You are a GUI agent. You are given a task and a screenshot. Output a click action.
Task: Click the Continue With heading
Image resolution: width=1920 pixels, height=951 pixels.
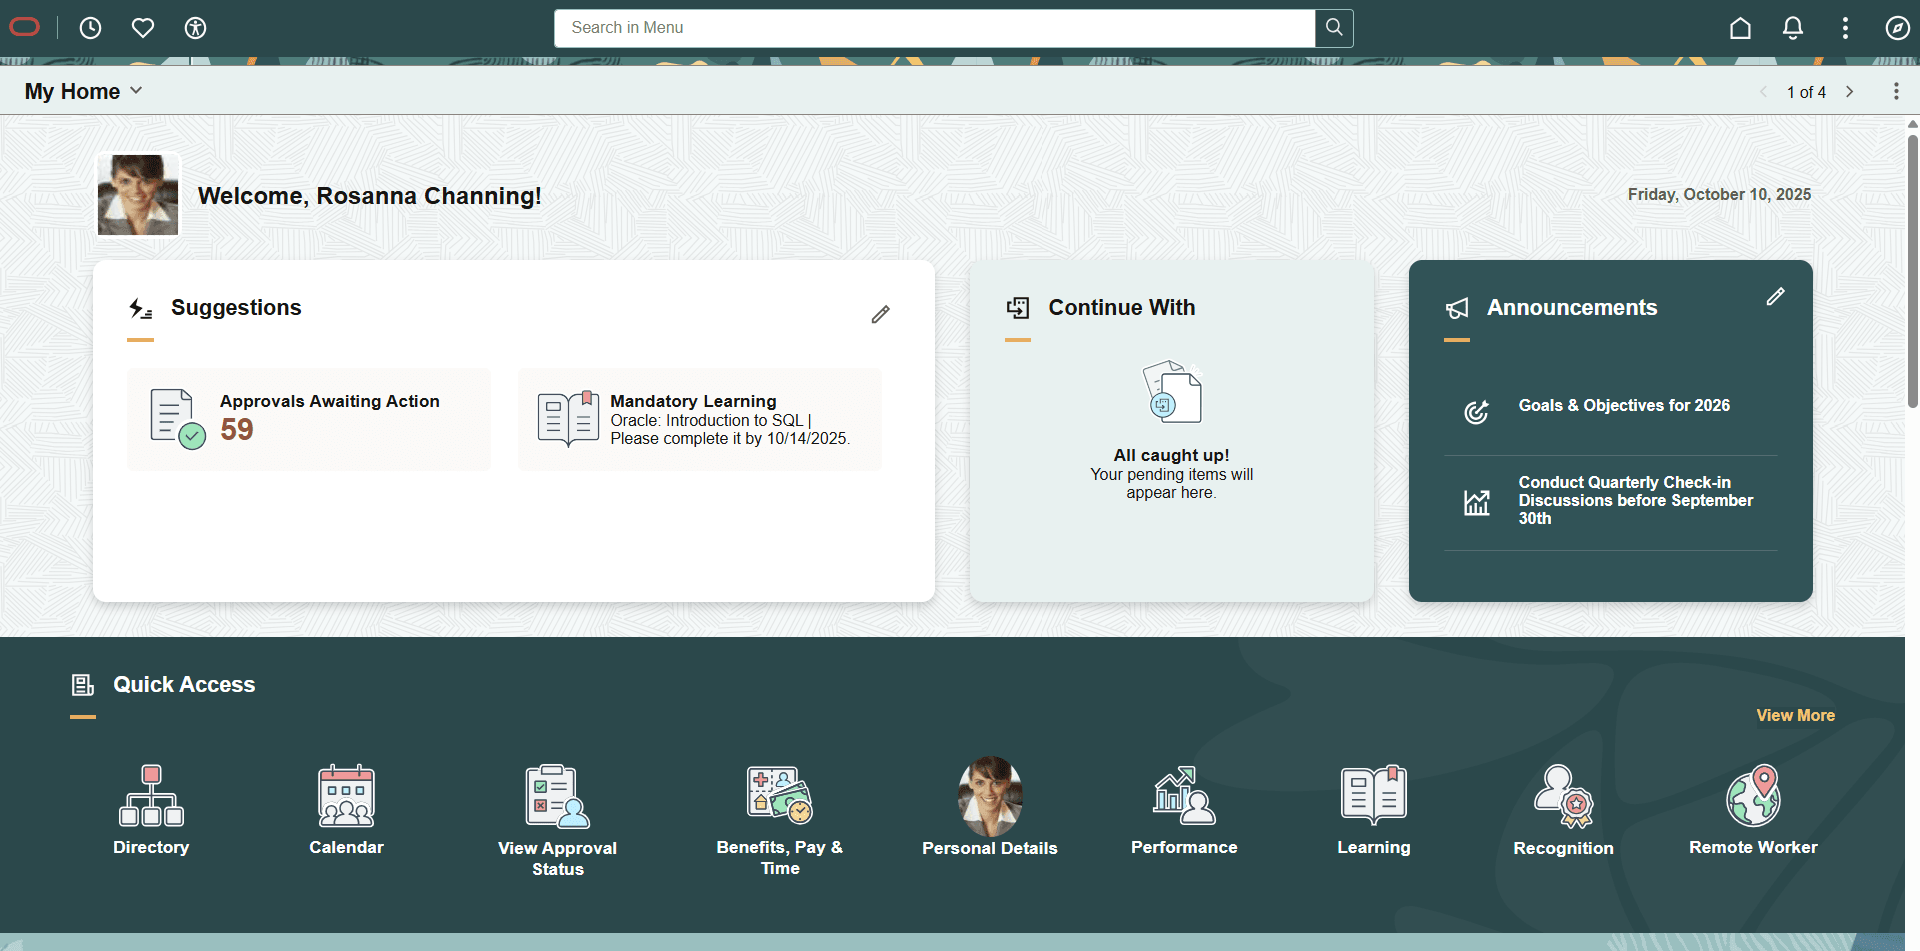(x=1121, y=308)
